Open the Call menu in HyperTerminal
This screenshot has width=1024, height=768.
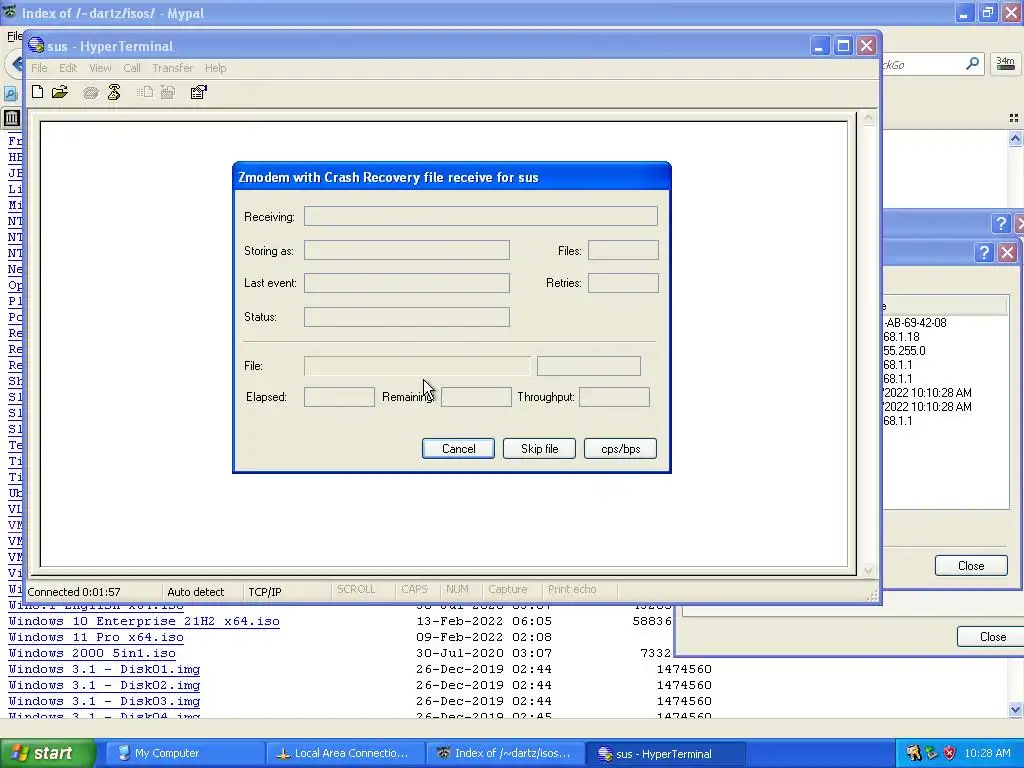132,68
